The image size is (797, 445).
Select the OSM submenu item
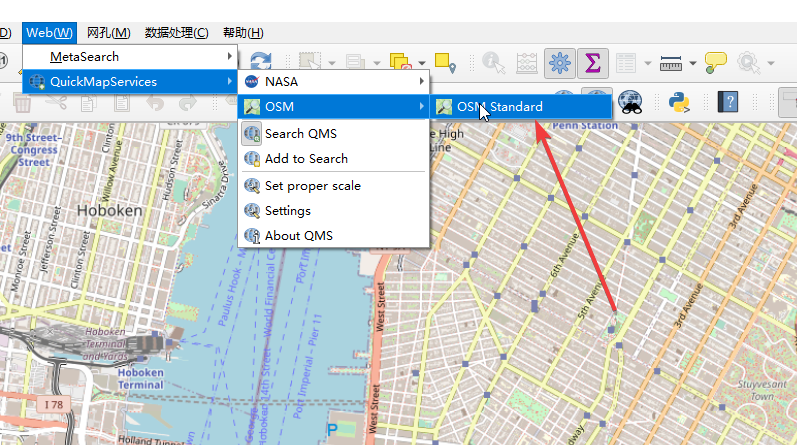coord(334,107)
